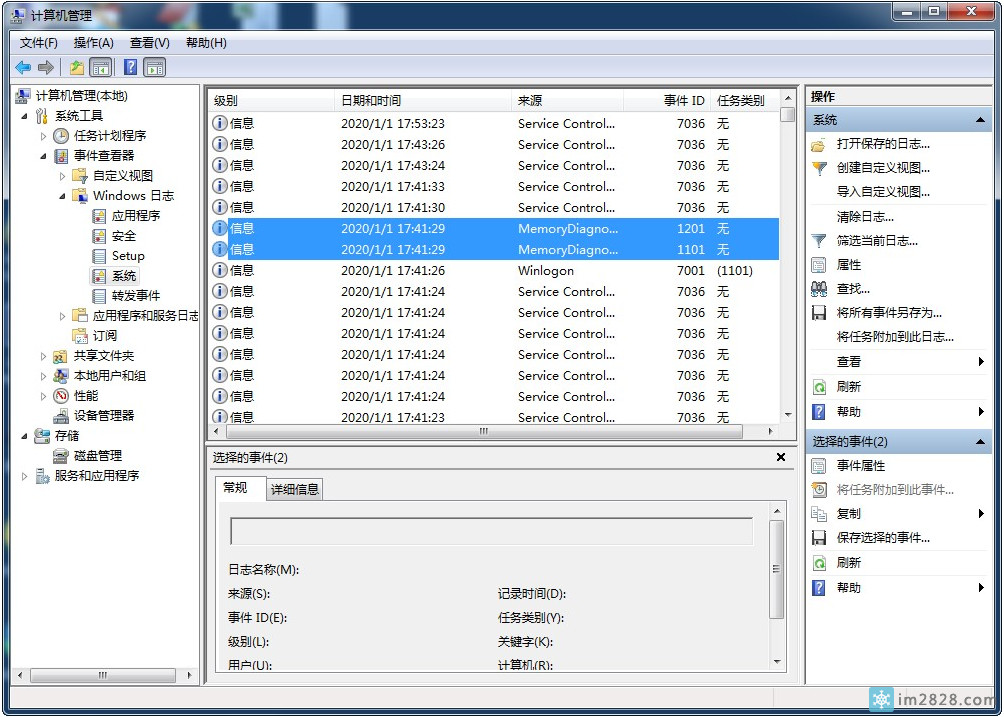Sort list by 日期和时间 column header

pyautogui.click(x=371, y=101)
